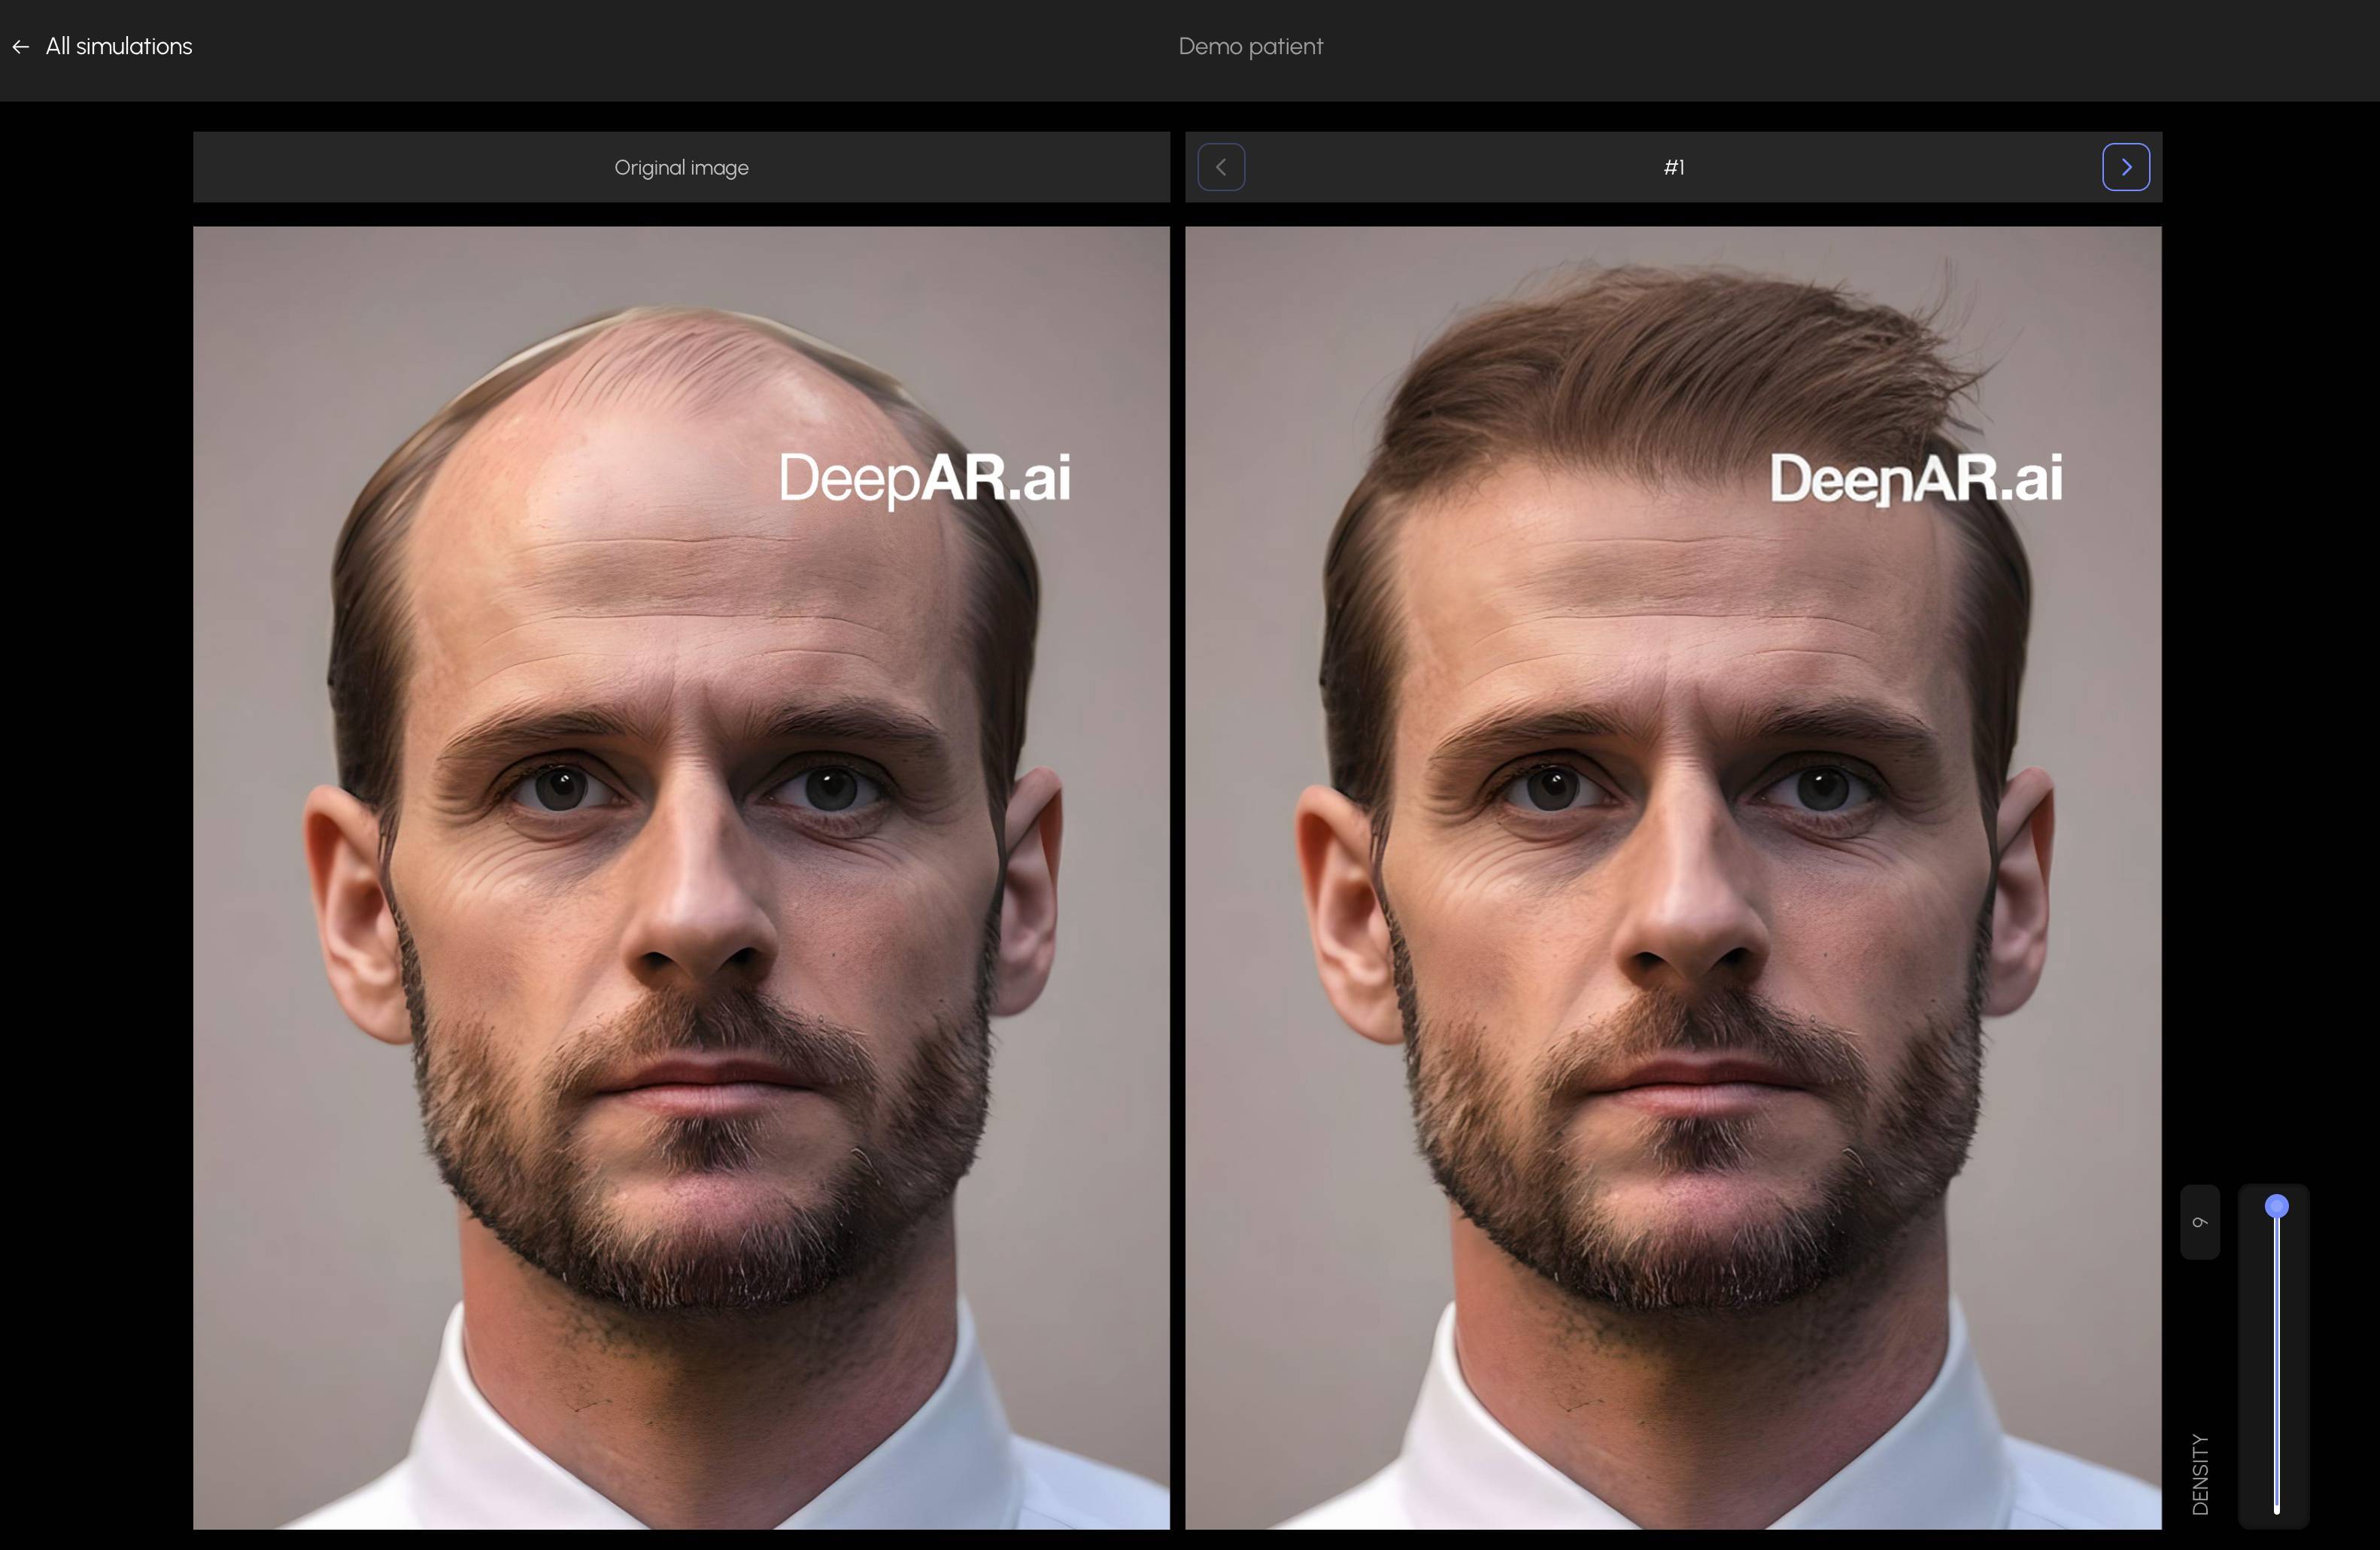Screen dimensions: 2380x1550
Task: Click the middle of the density slider track
Action: (x=2276, y=1360)
